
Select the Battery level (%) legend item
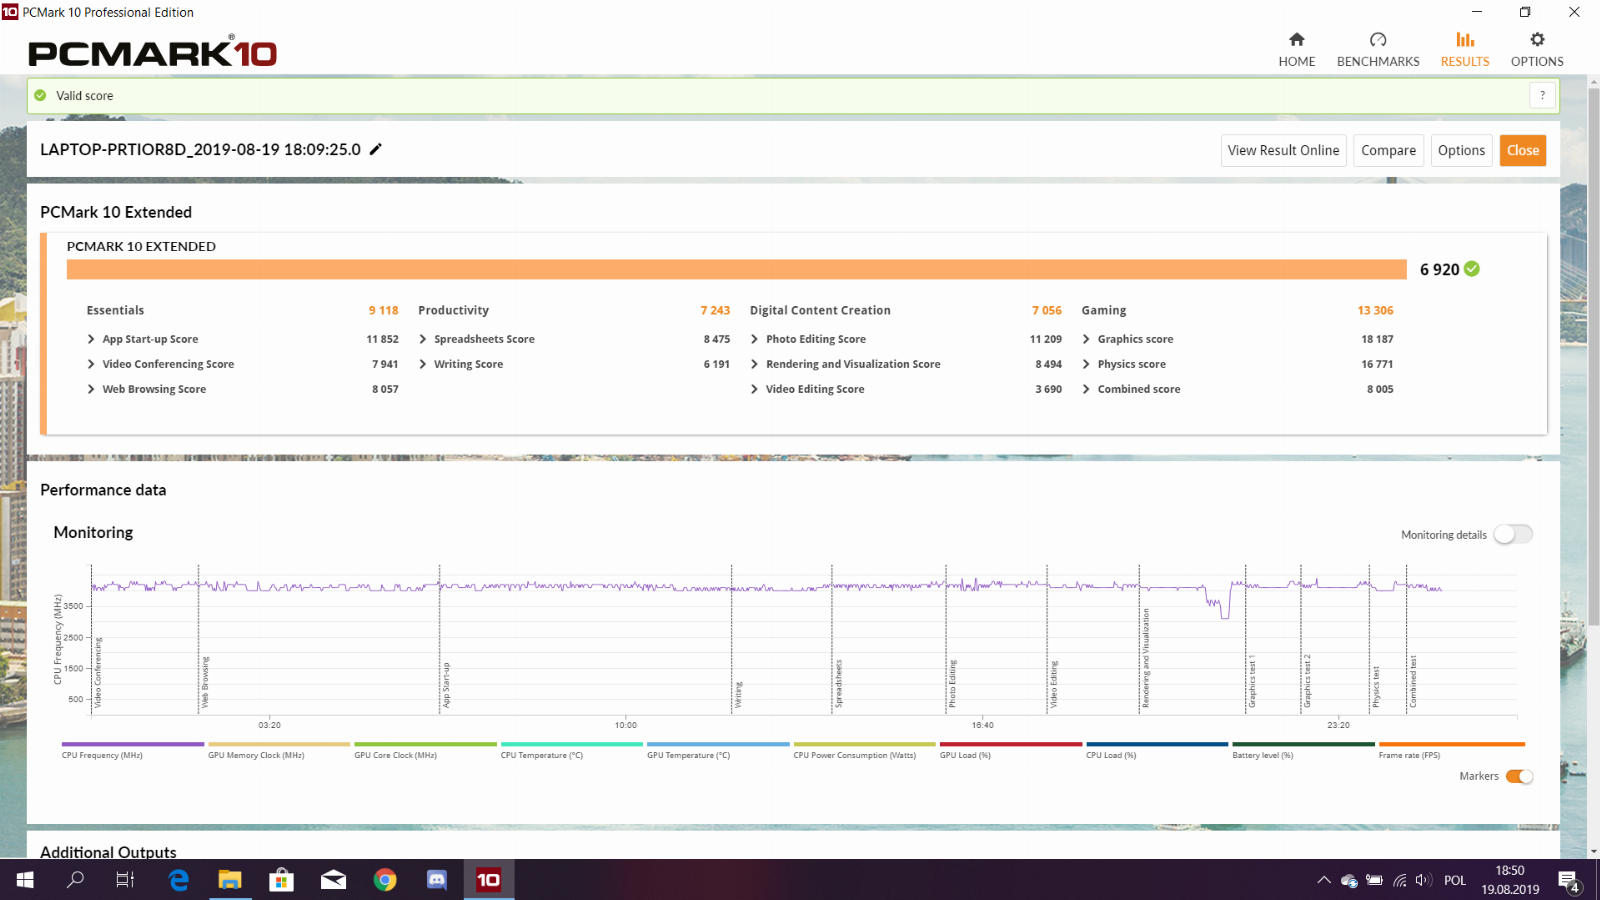click(1303, 750)
